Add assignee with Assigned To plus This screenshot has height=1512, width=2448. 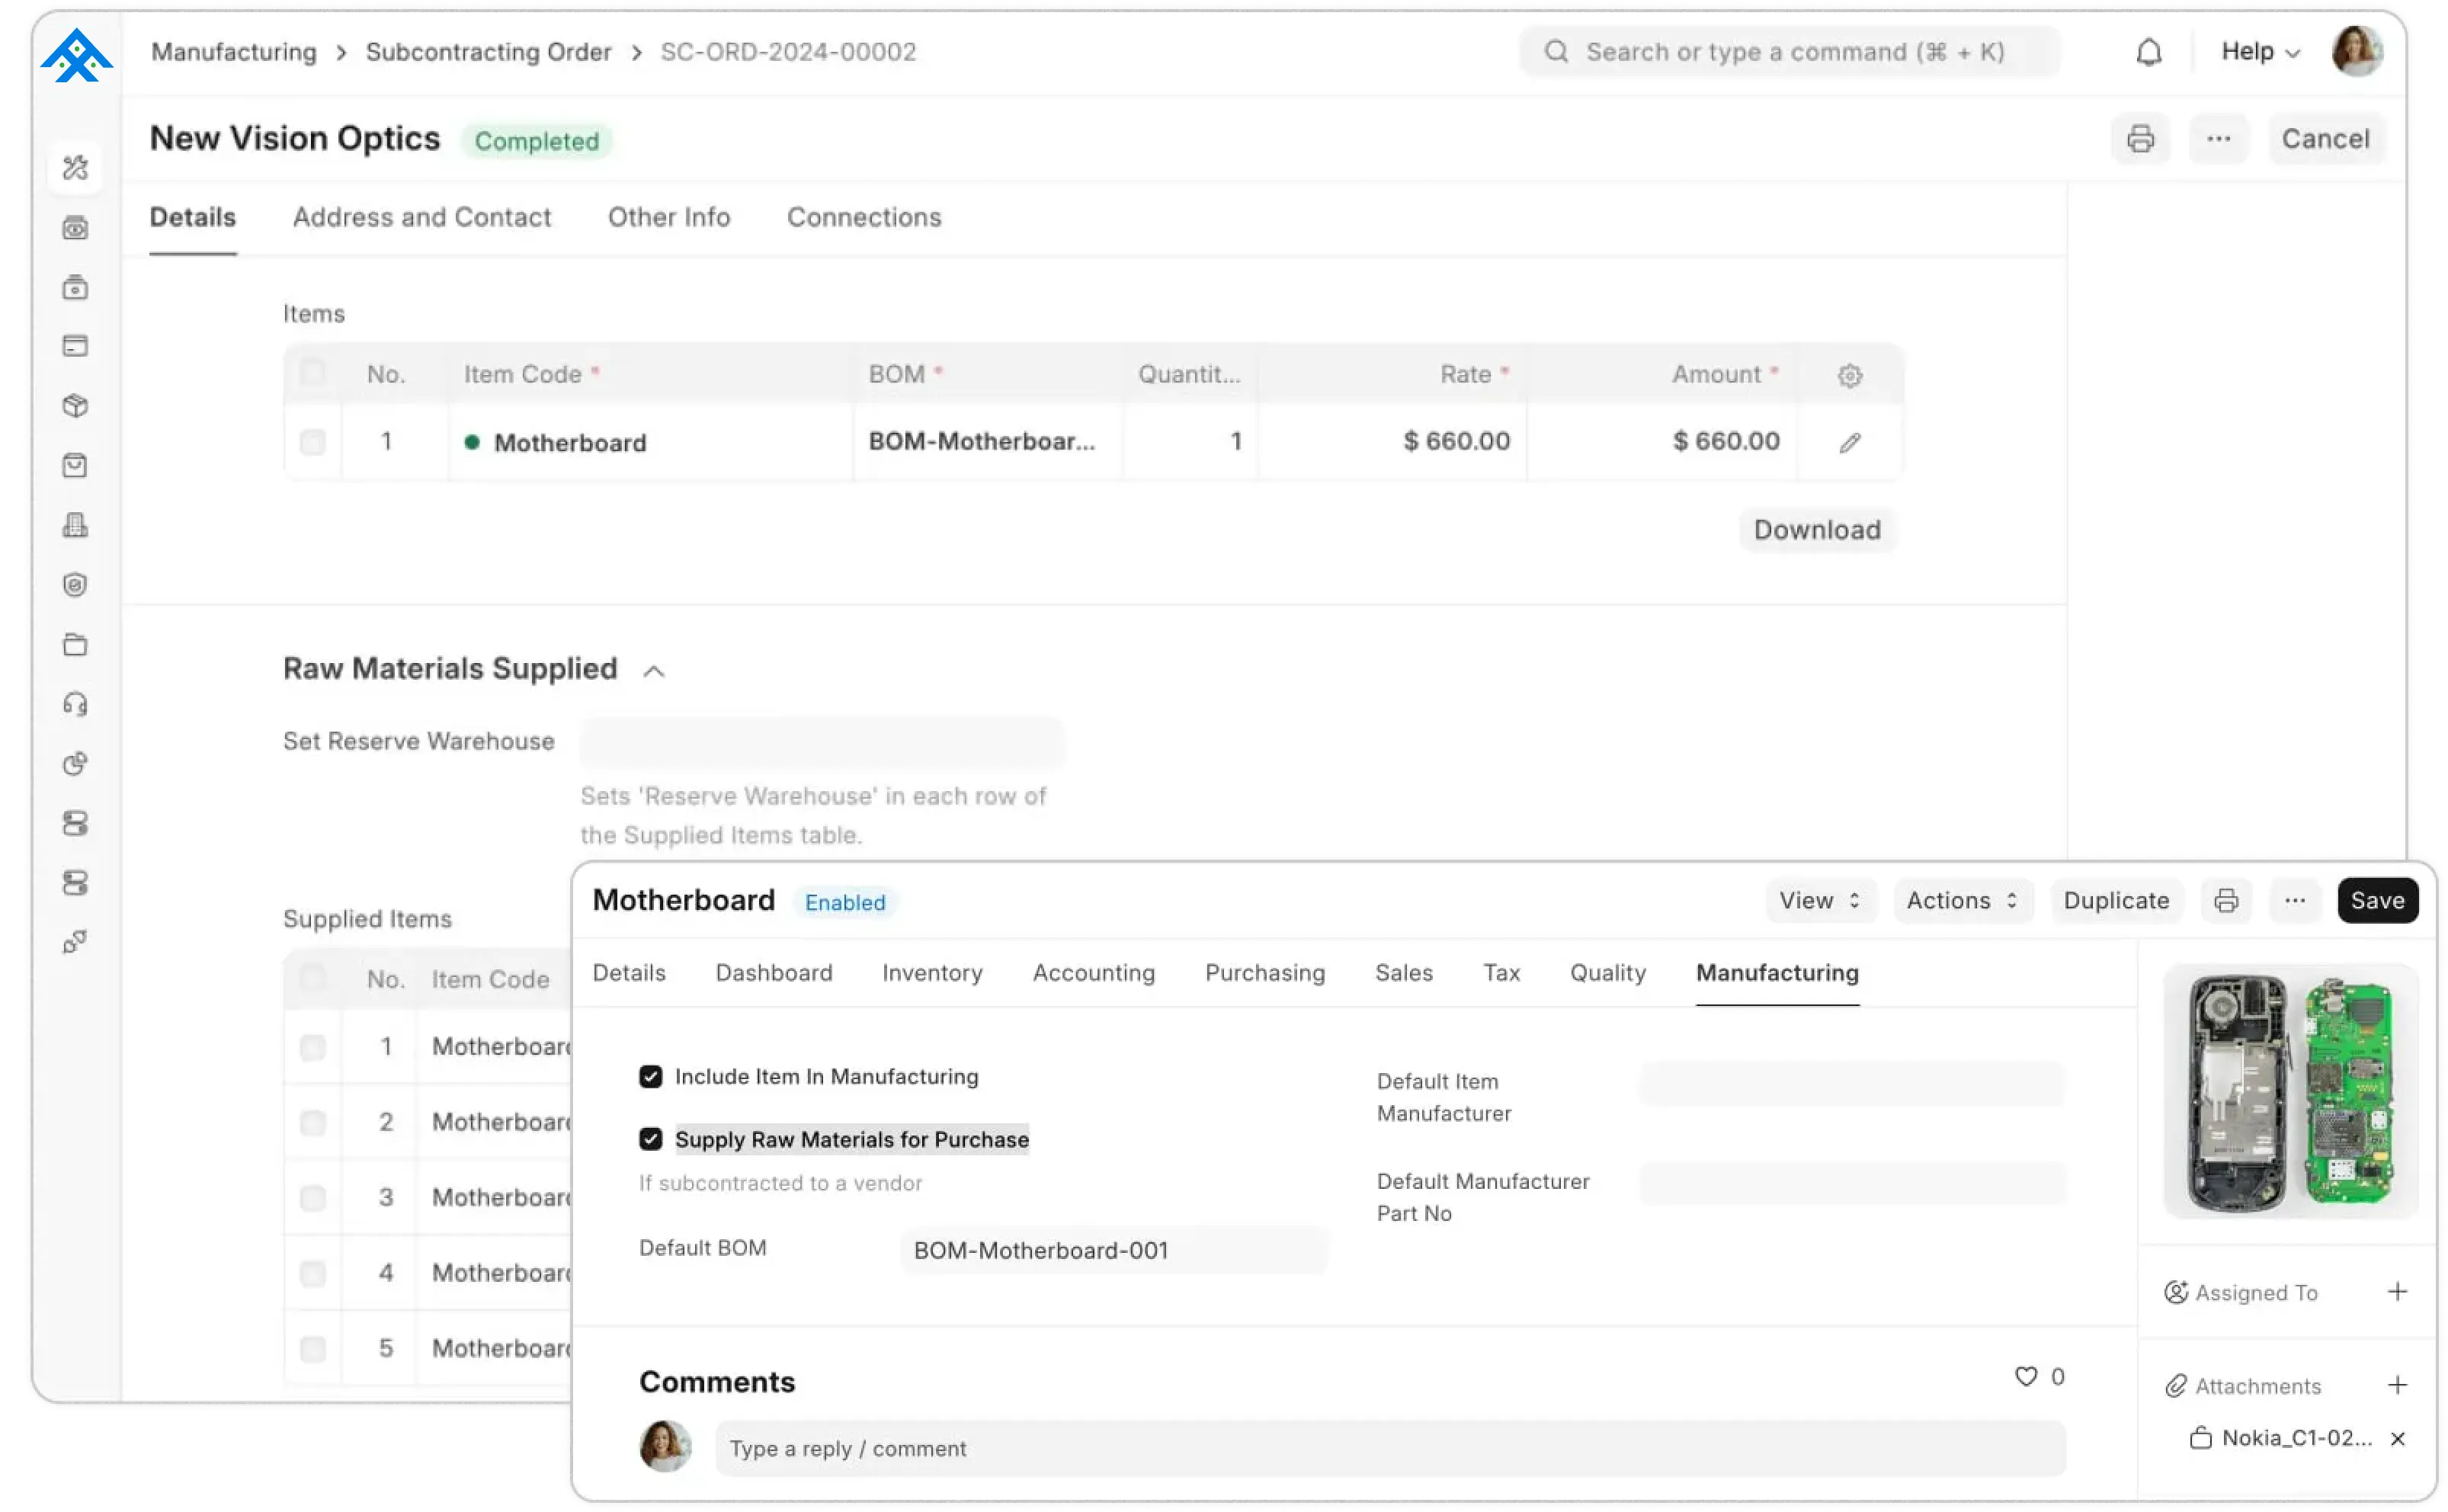[x=2397, y=1291]
